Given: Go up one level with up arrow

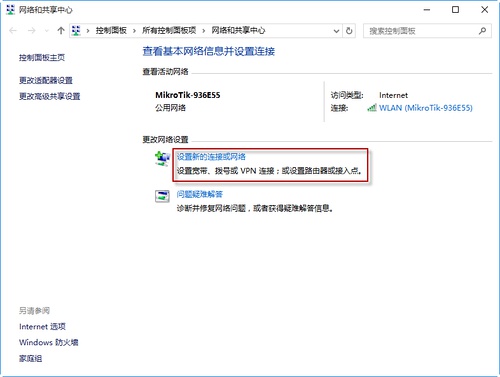Looking at the screenshot, I should pos(61,31).
